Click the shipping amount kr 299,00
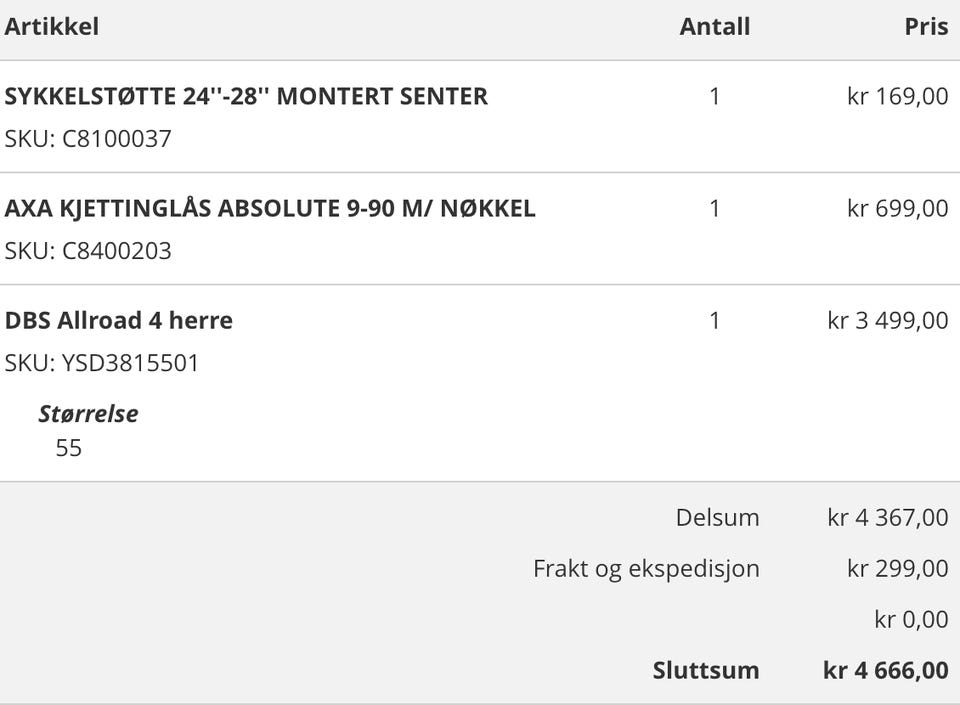This screenshot has height=705, width=960. click(x=898, y=569)
